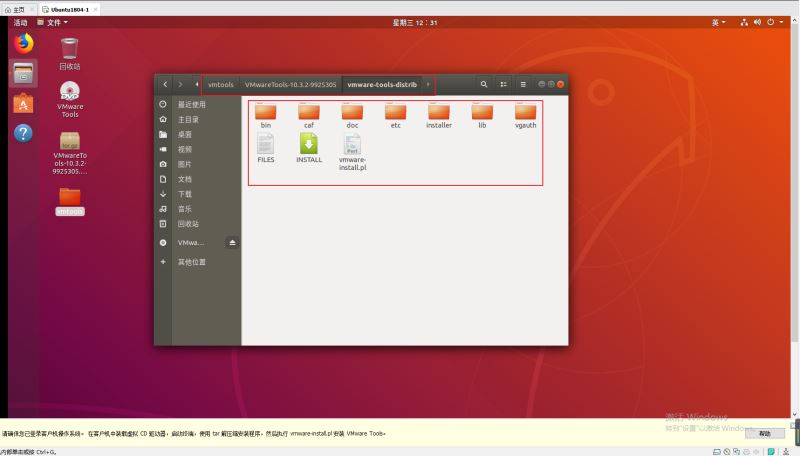Open the file manager hamburger menu
The width and height of the screenshot is (800, 456).
click(522, 84)
